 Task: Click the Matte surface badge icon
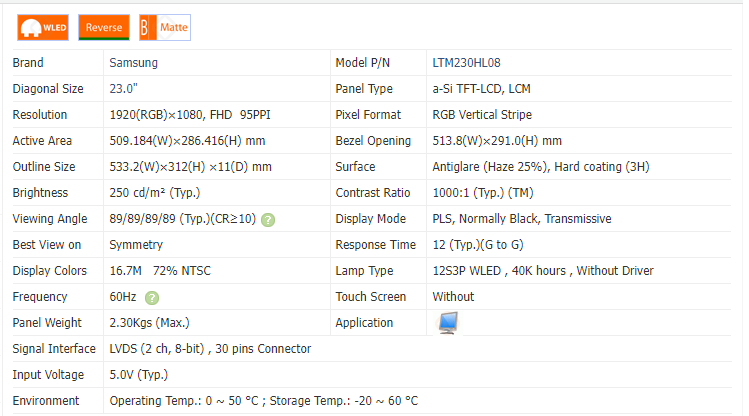click(165, 27)
